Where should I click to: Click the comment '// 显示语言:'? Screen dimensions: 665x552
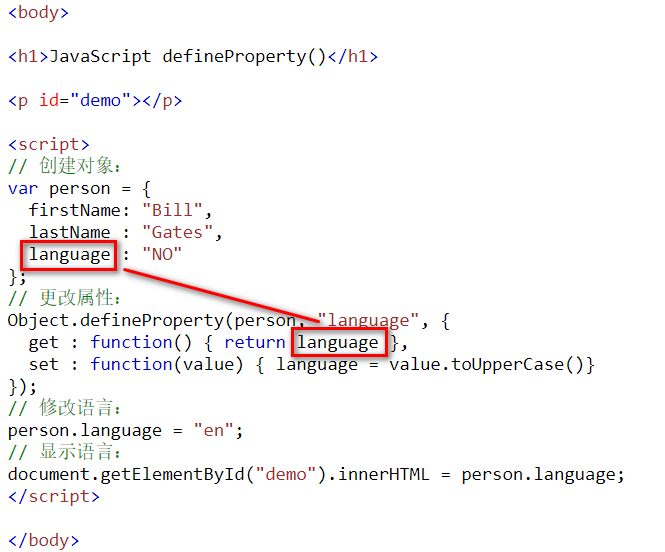click(x=64, y=452)
